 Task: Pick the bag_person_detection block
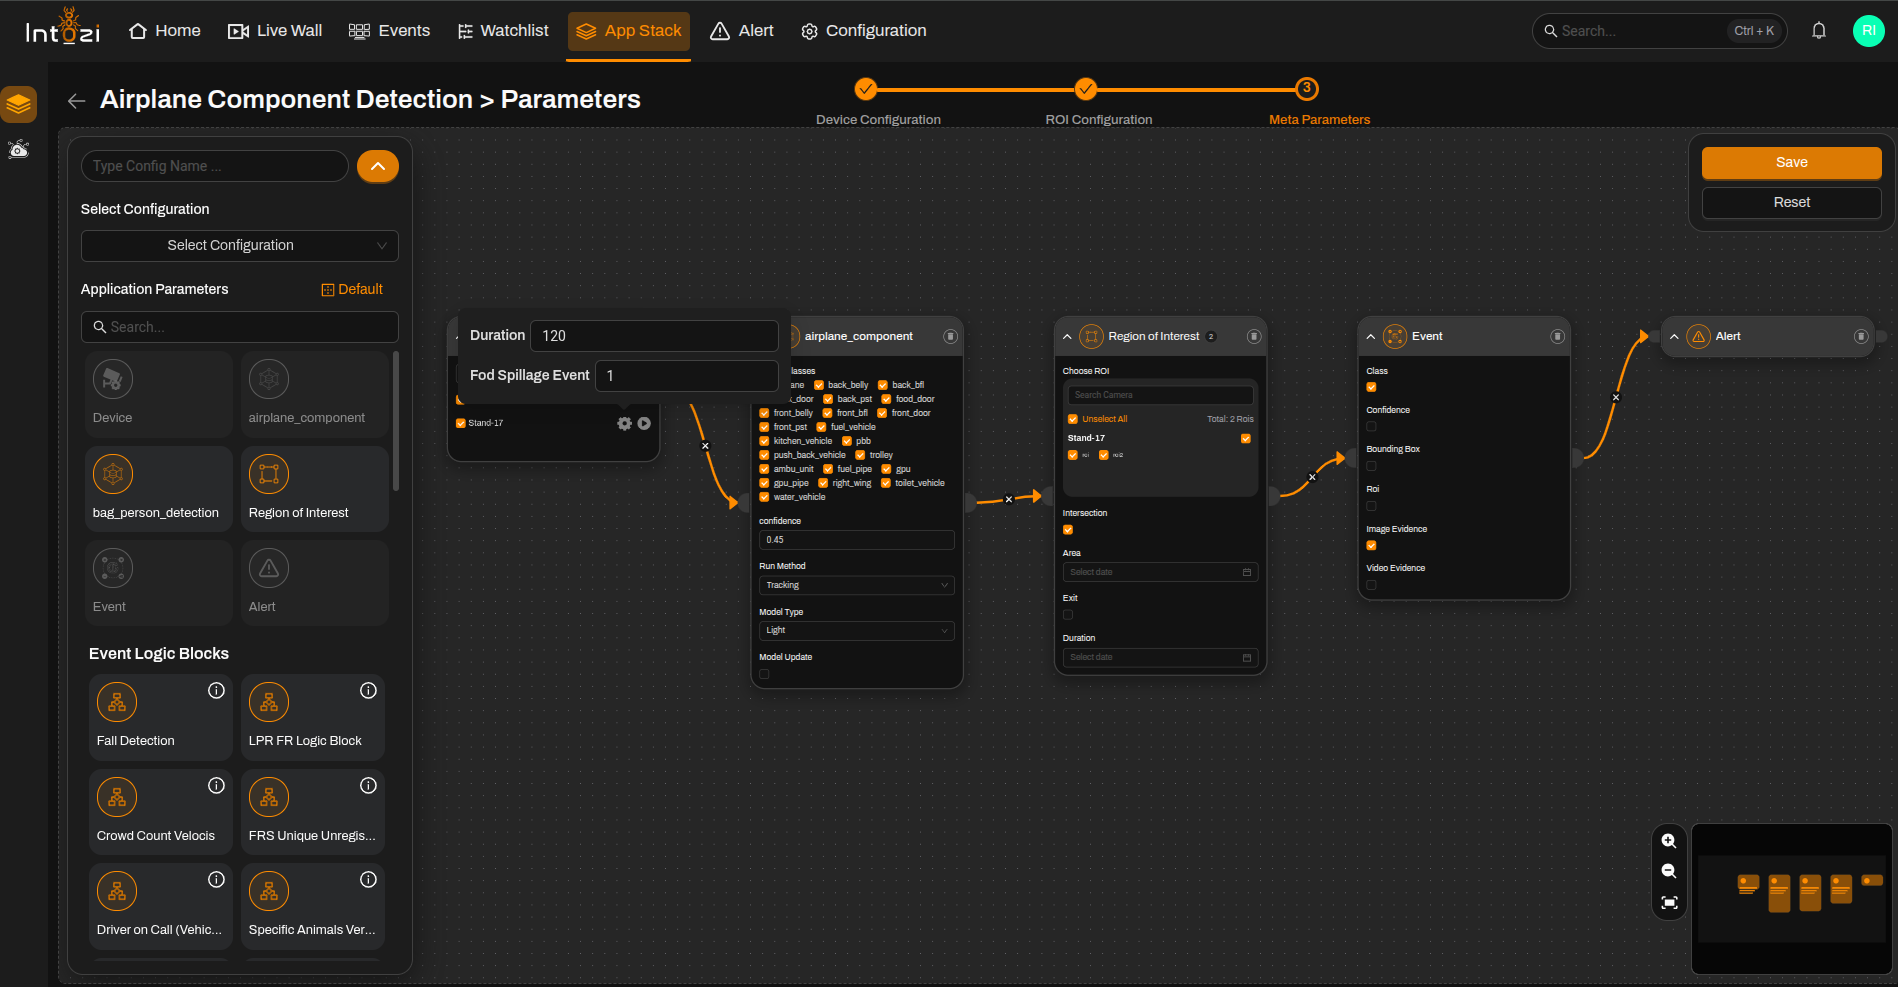159,489
